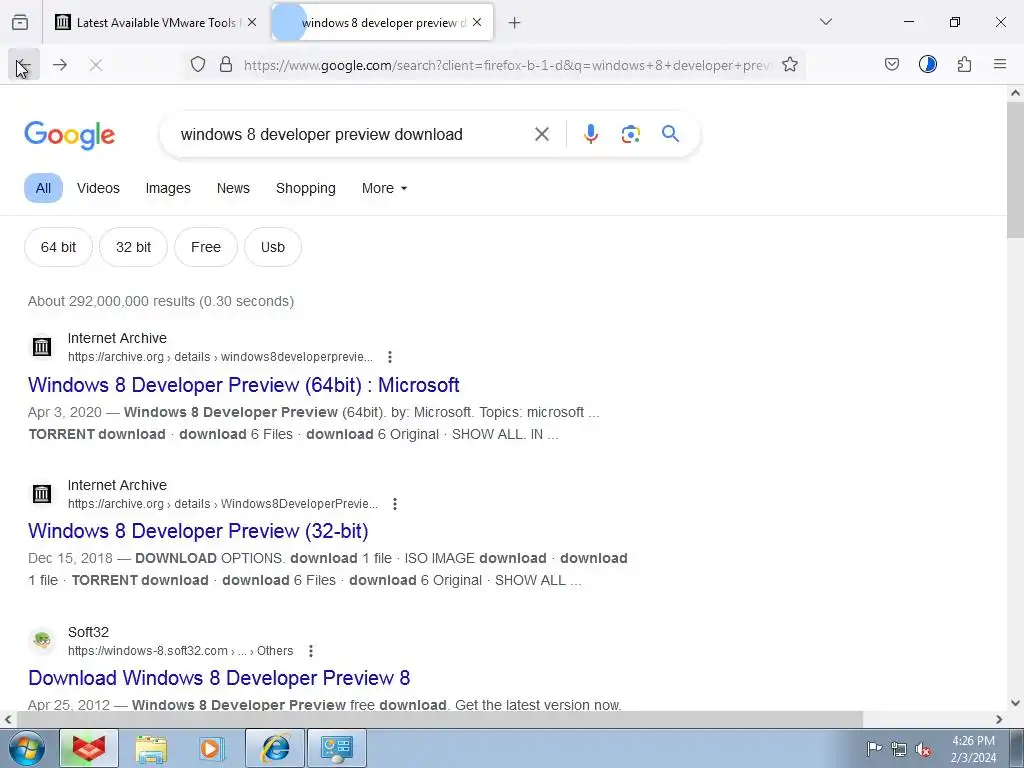
Task: Open the Extensions puzzle piece icon
Action: tap(965, 64)
